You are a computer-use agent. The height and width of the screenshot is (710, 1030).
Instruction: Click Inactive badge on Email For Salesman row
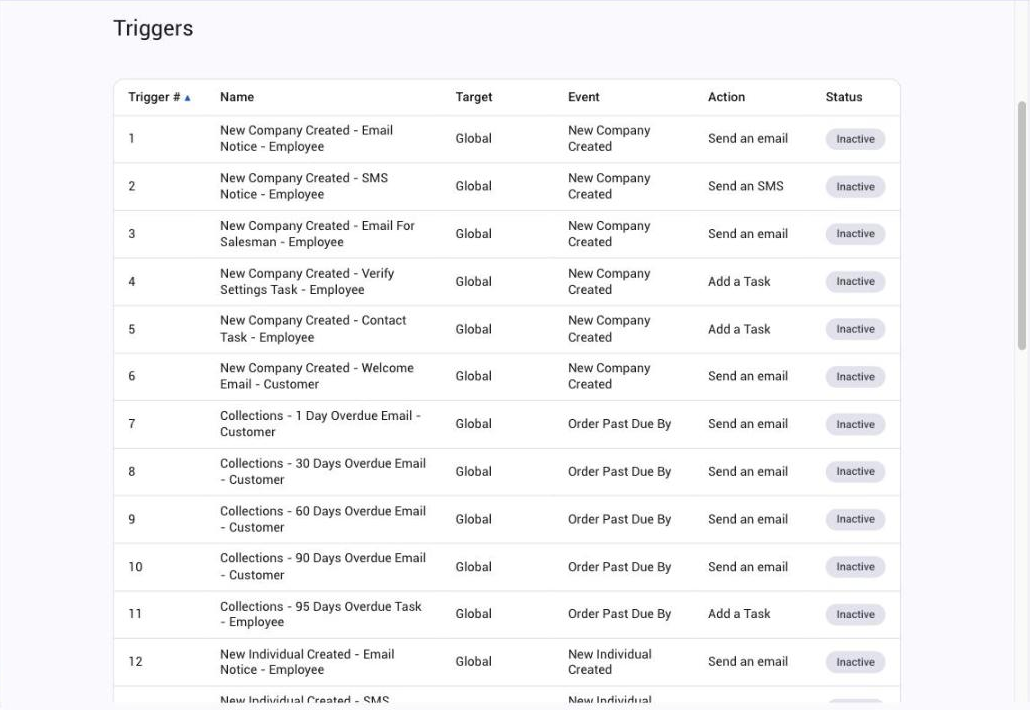(x=855, y=234)
